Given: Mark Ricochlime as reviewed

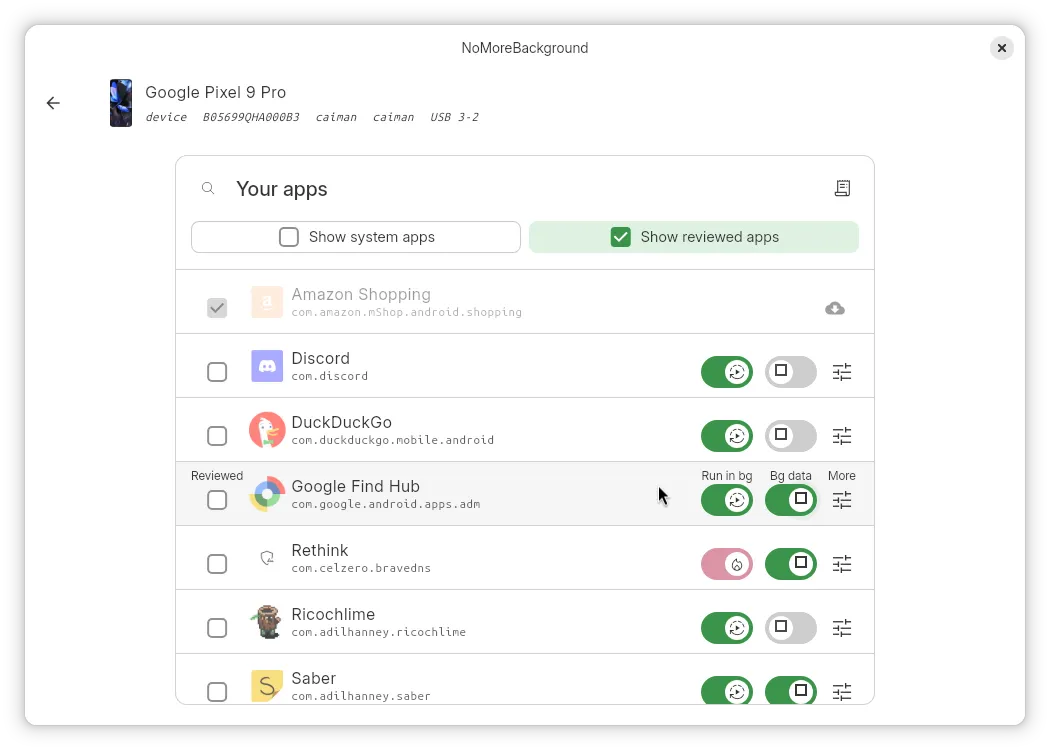Looking at the screenshot, I should click(x=217, y=627).
